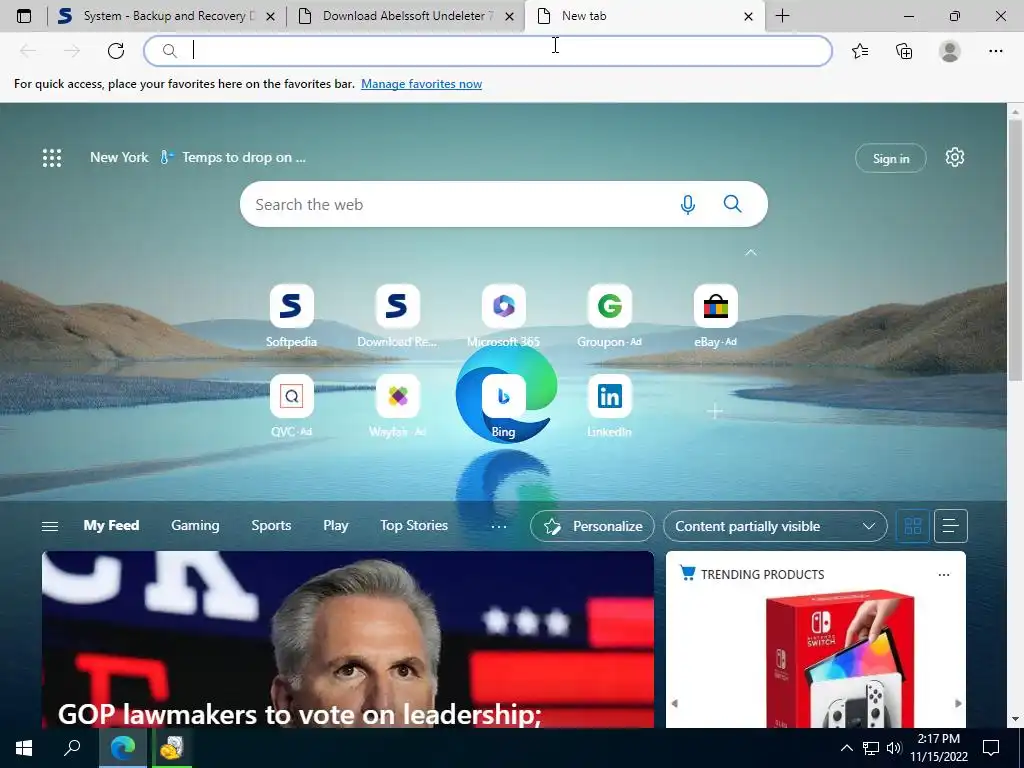Viewport: 1024px width, 768px height.
Task: Click the web search magnifier icon
Action: (x=732, y=204)
